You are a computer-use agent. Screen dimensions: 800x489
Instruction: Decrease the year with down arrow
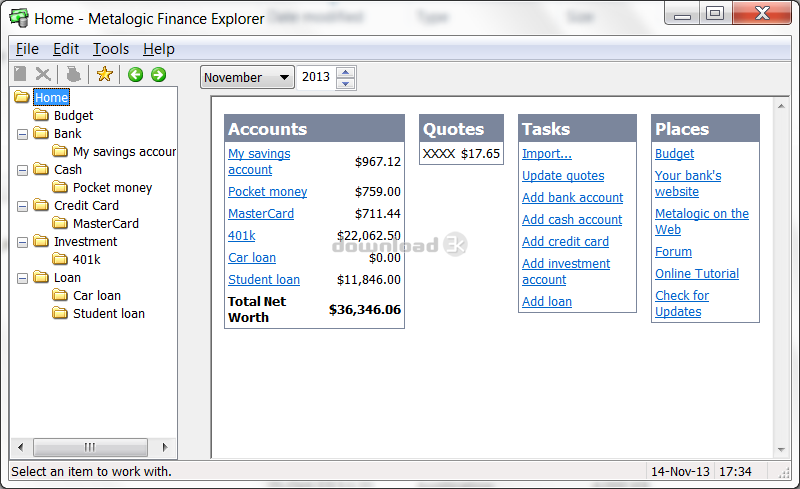tap(346, 83)
